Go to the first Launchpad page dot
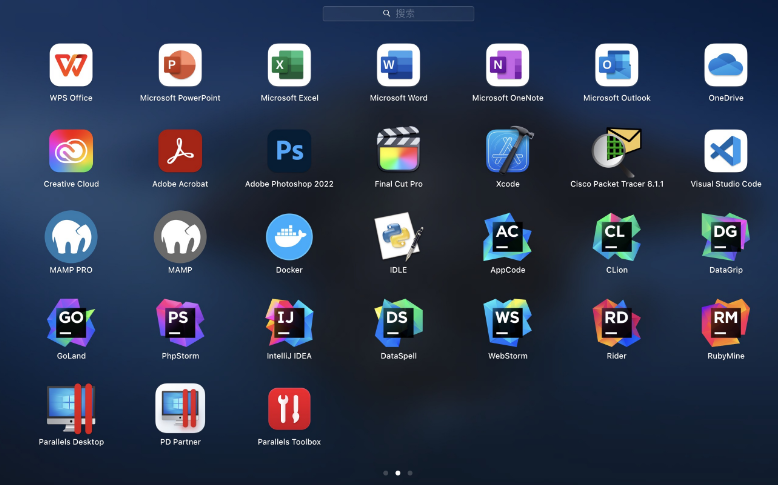Screen dimensions: 778x485 [386, 473]
